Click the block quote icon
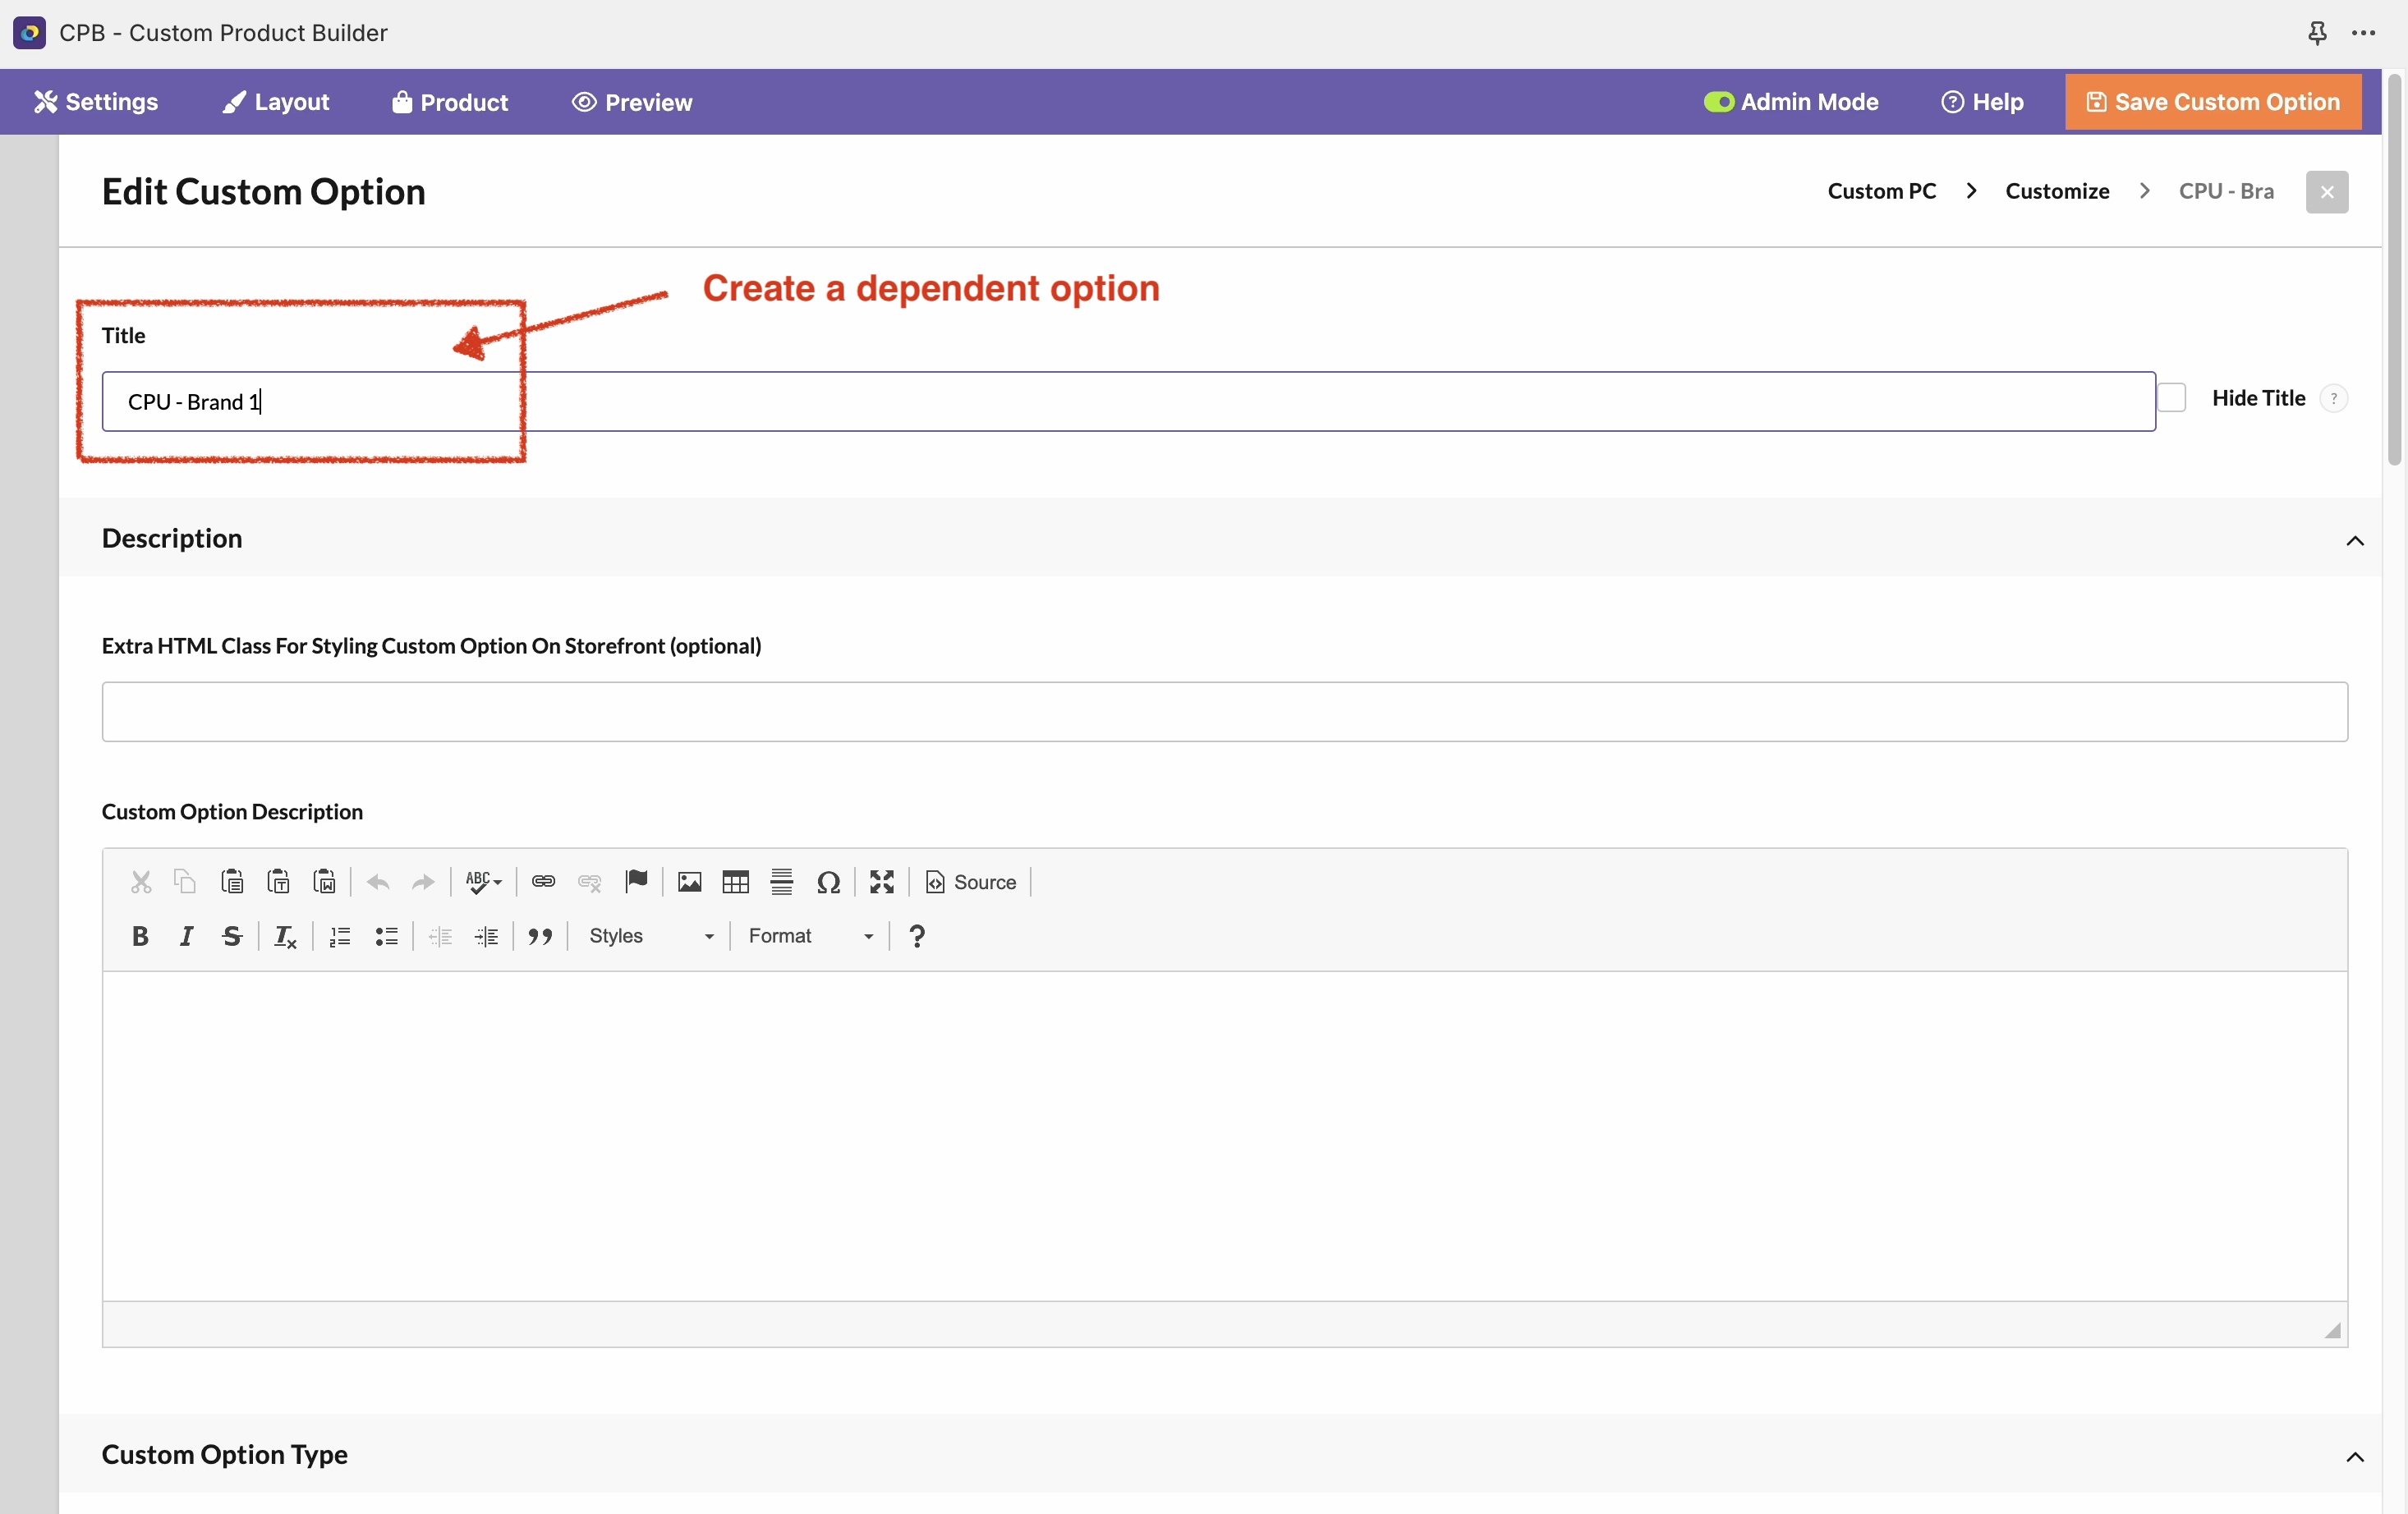The height and width of the screenshot is (1514, 2408). pyautogui.click(x=540, y=936)
